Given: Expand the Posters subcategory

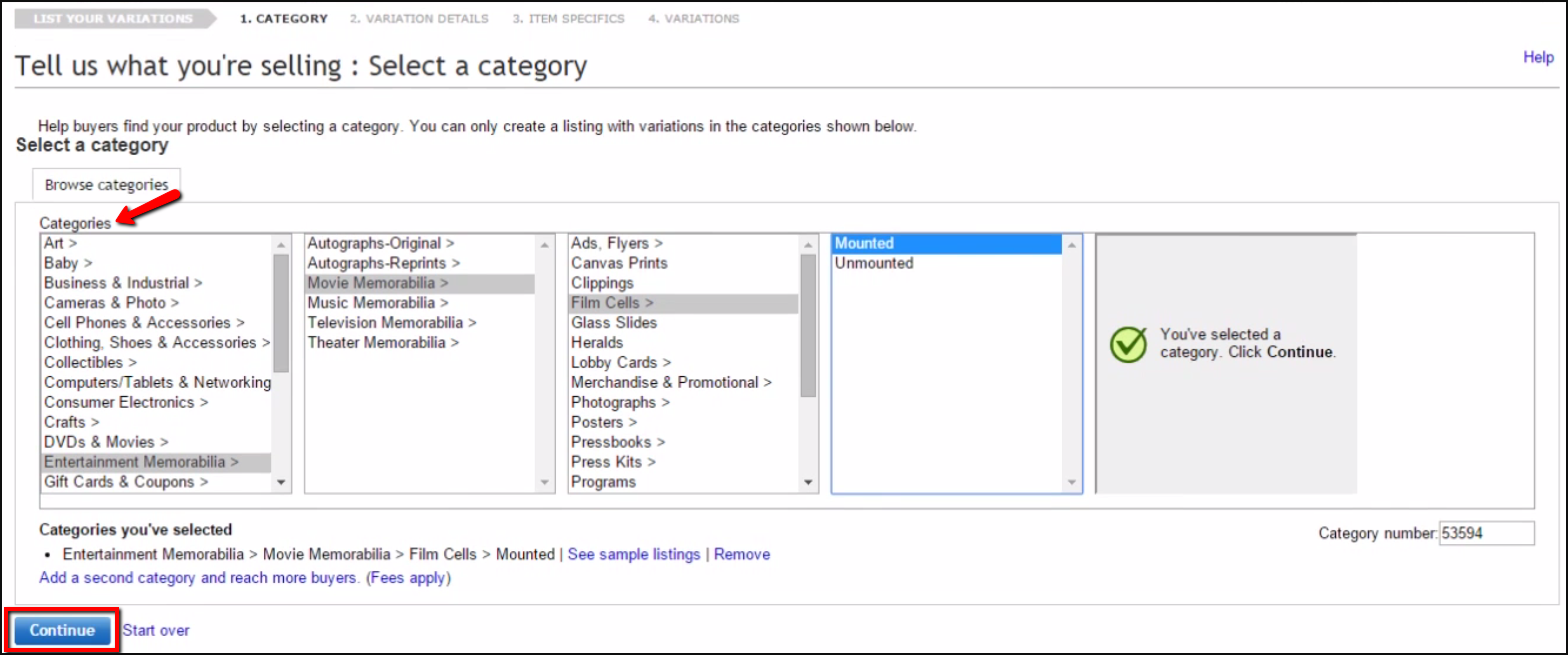Looking at the screenshot, I should click(604, 422).
